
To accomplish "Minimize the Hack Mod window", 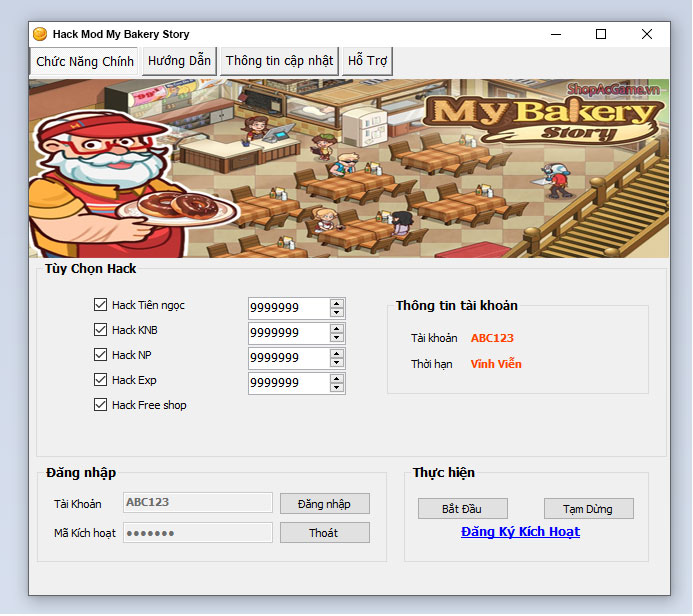I will click(556, 34).
